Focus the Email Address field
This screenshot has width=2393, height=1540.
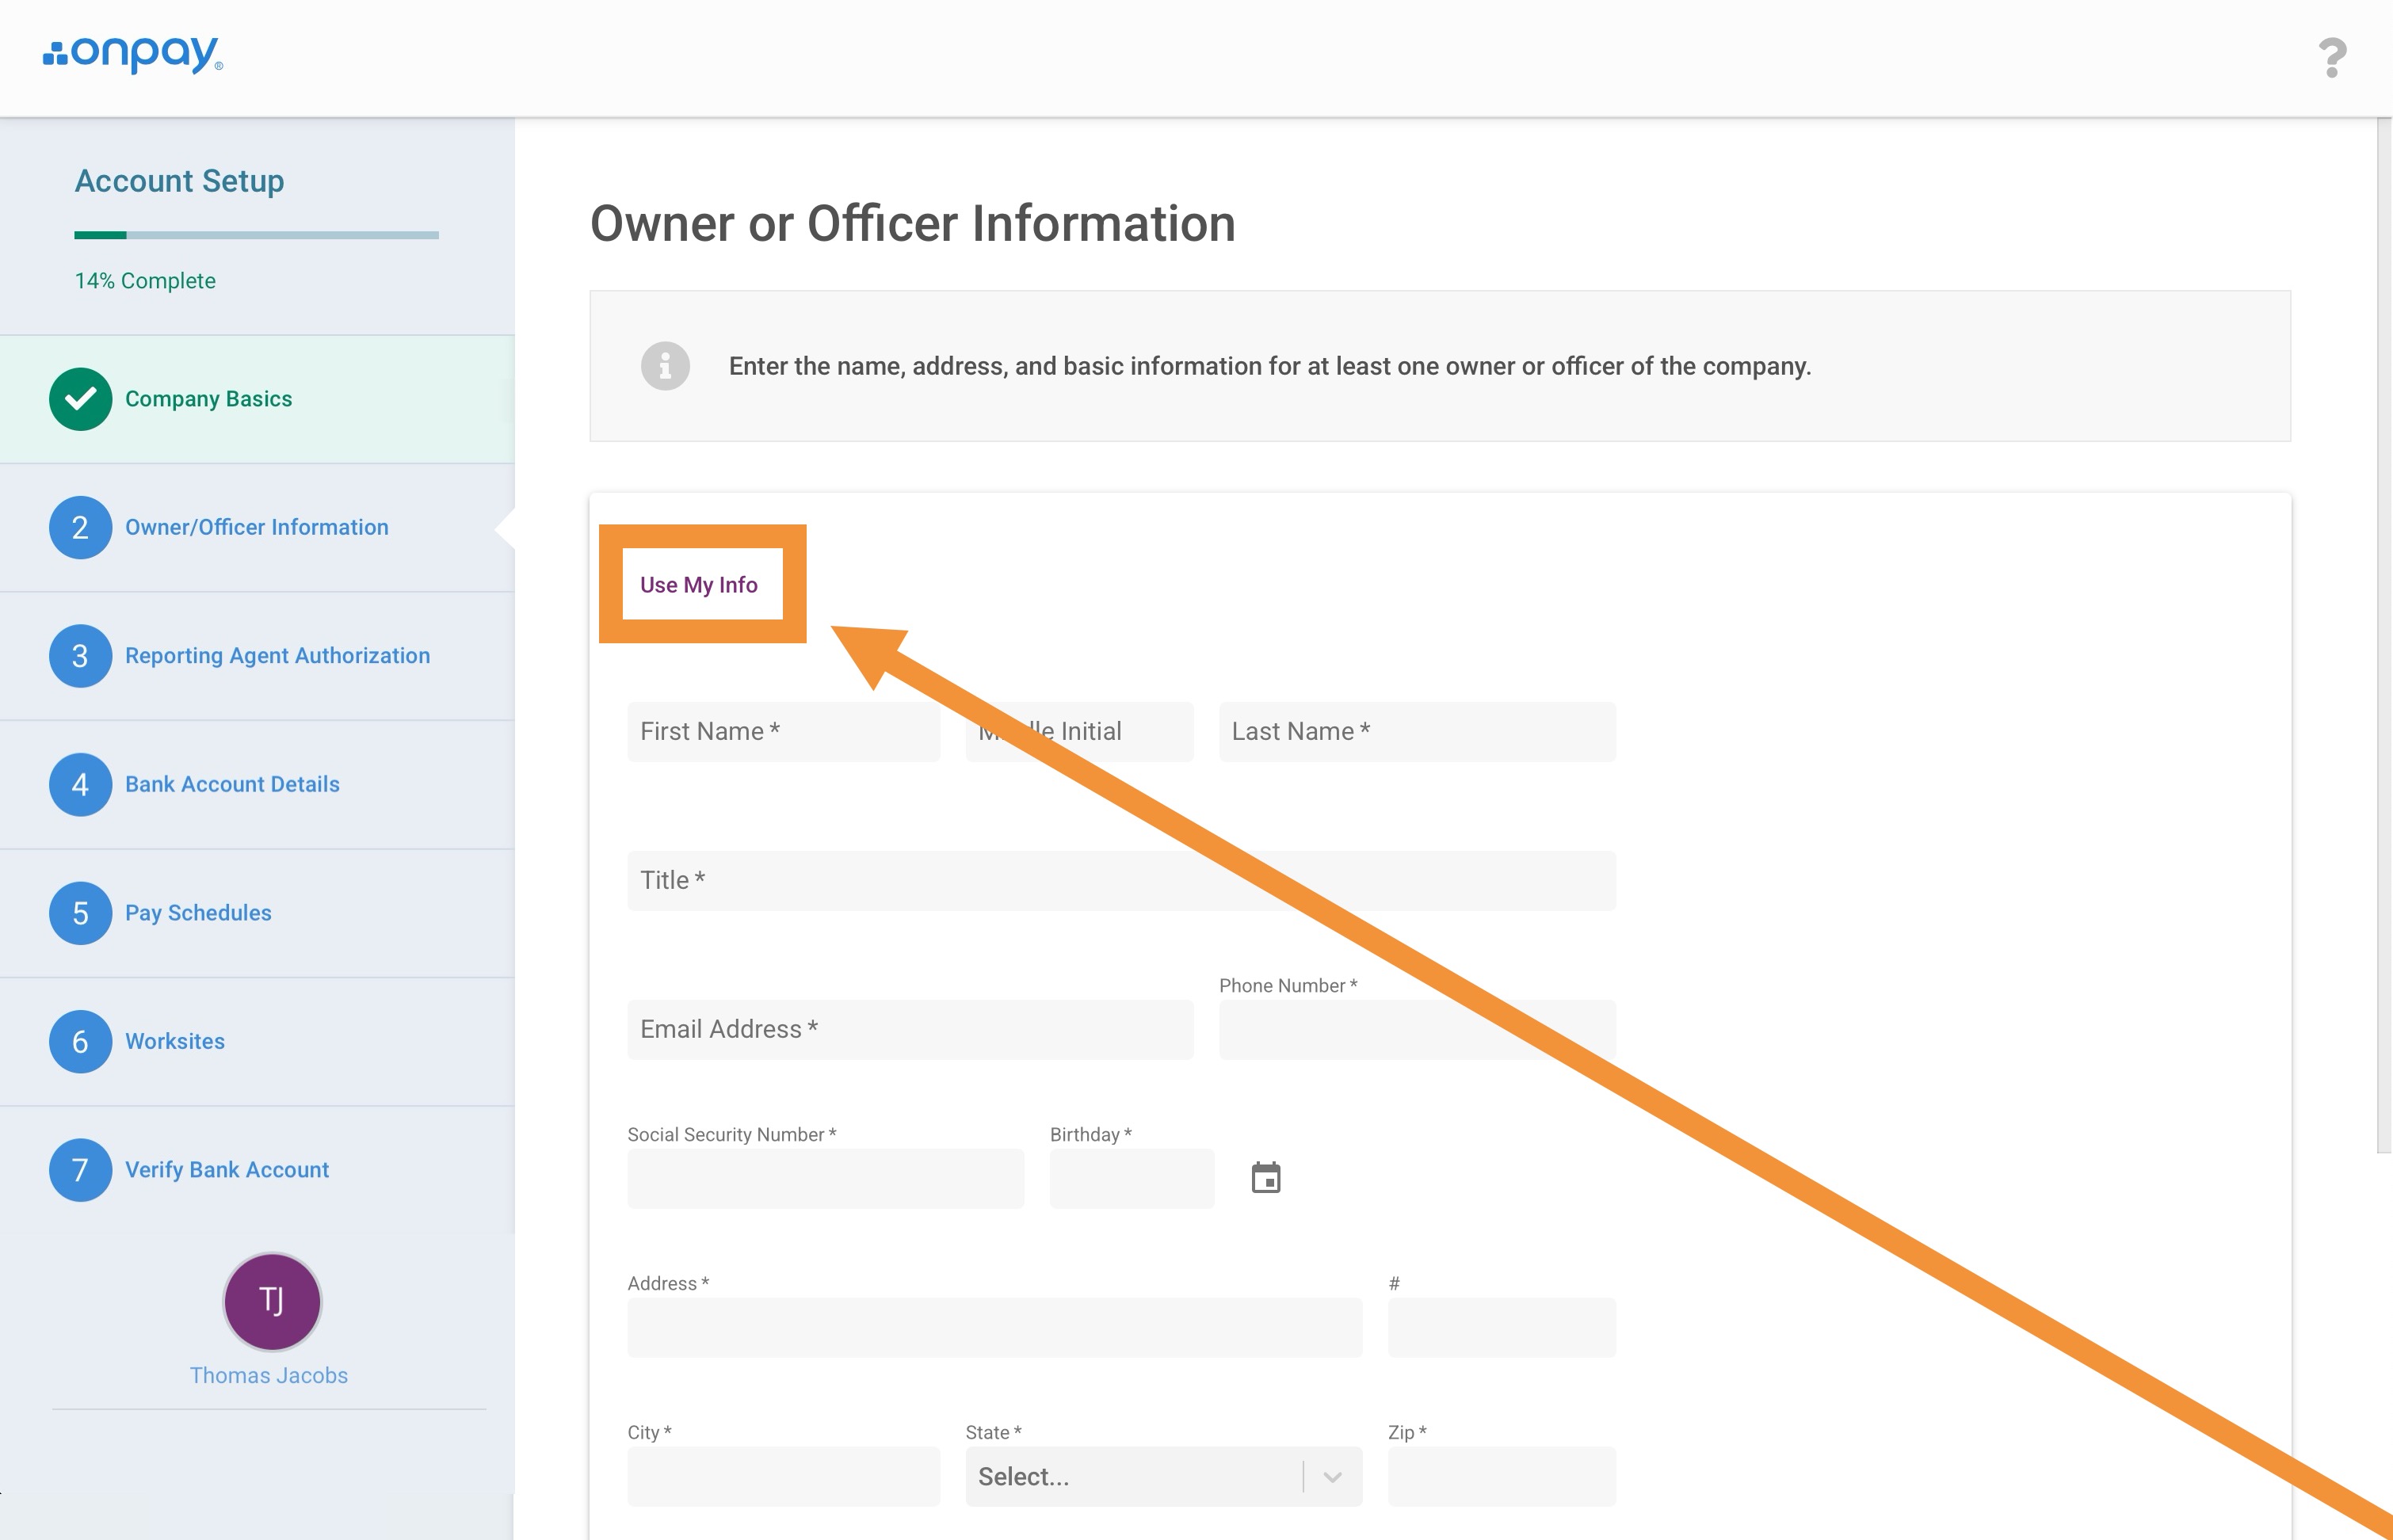pyautogui.click(x=909, y=1029)
